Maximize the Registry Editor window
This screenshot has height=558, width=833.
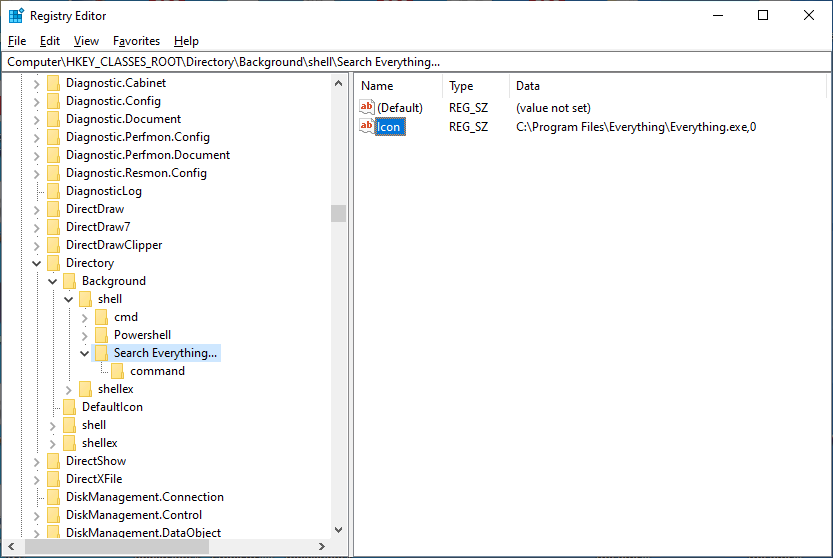click(x=763, y=15)
